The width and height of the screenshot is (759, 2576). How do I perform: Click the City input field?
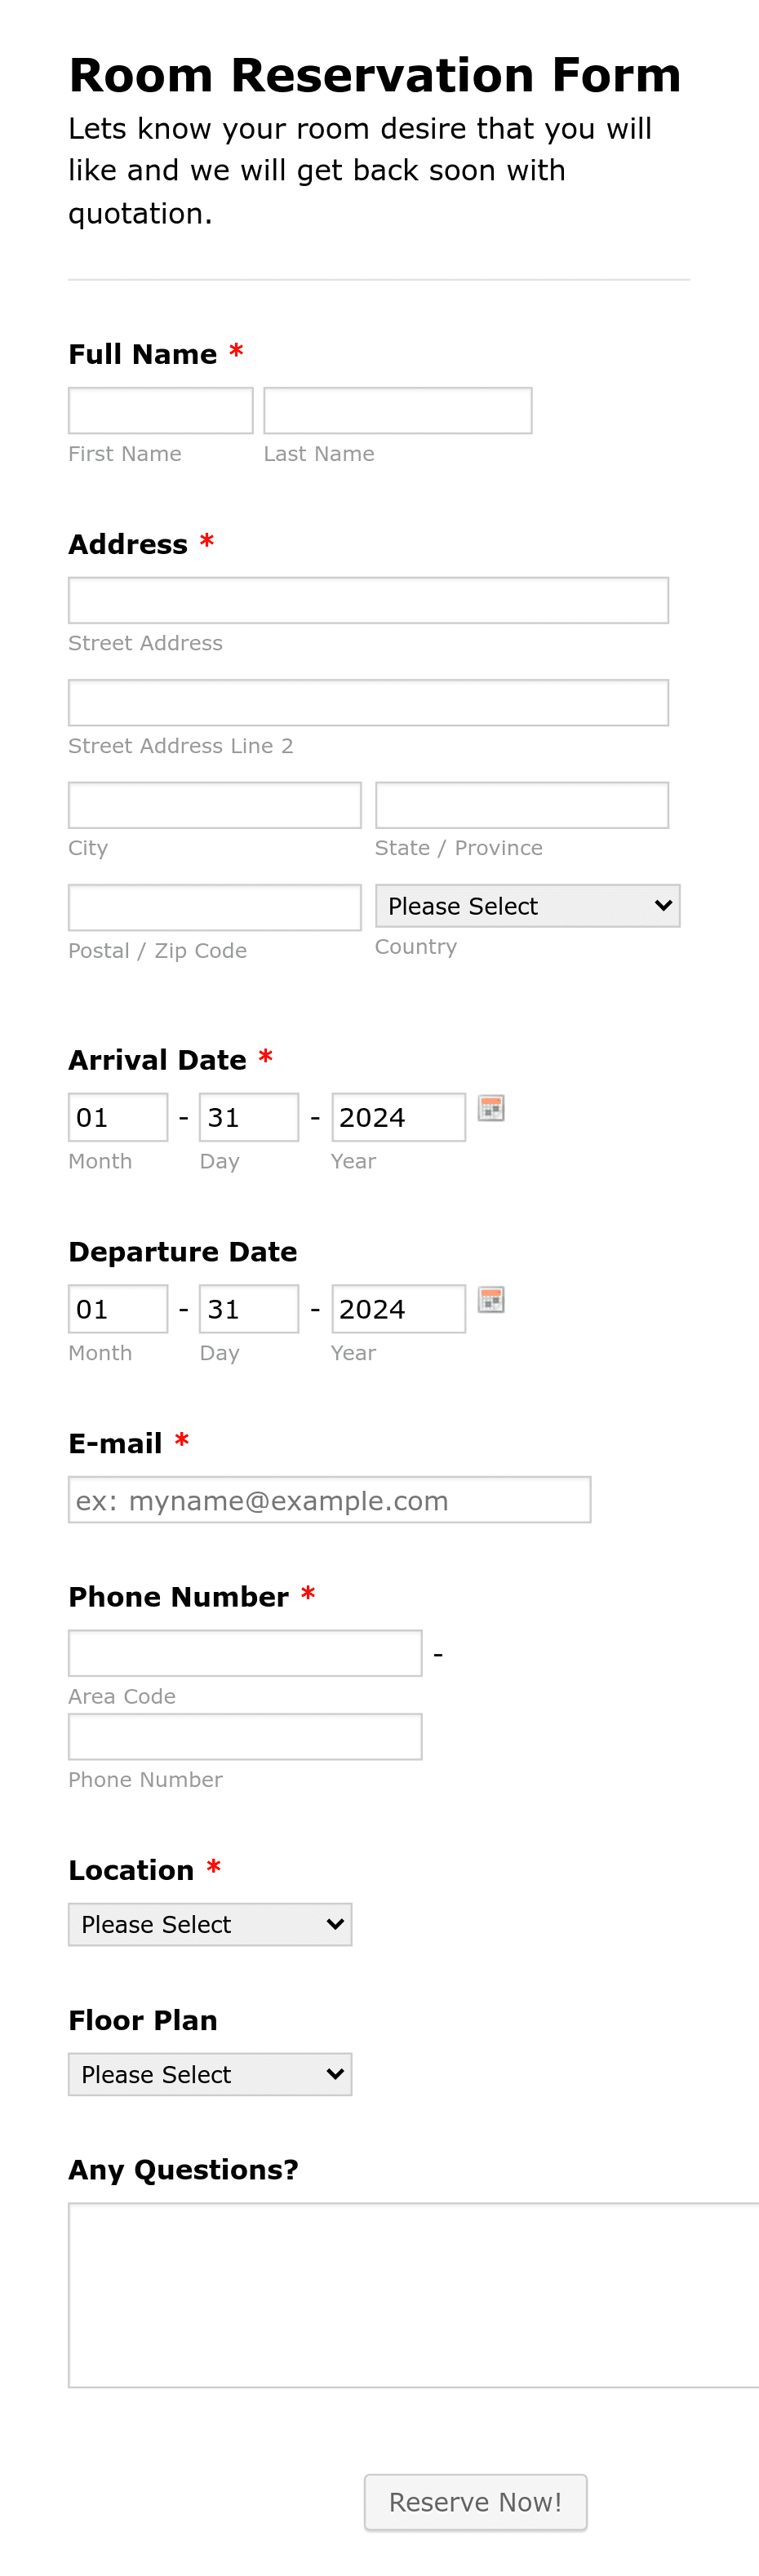coord(214,804)
